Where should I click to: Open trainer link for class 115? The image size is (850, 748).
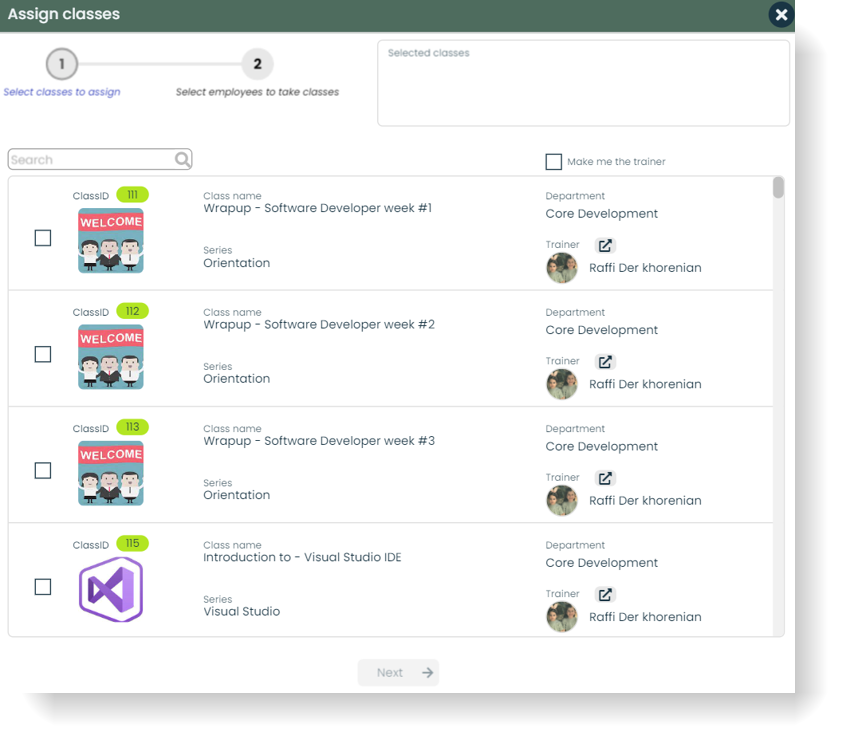coord(605,595)
